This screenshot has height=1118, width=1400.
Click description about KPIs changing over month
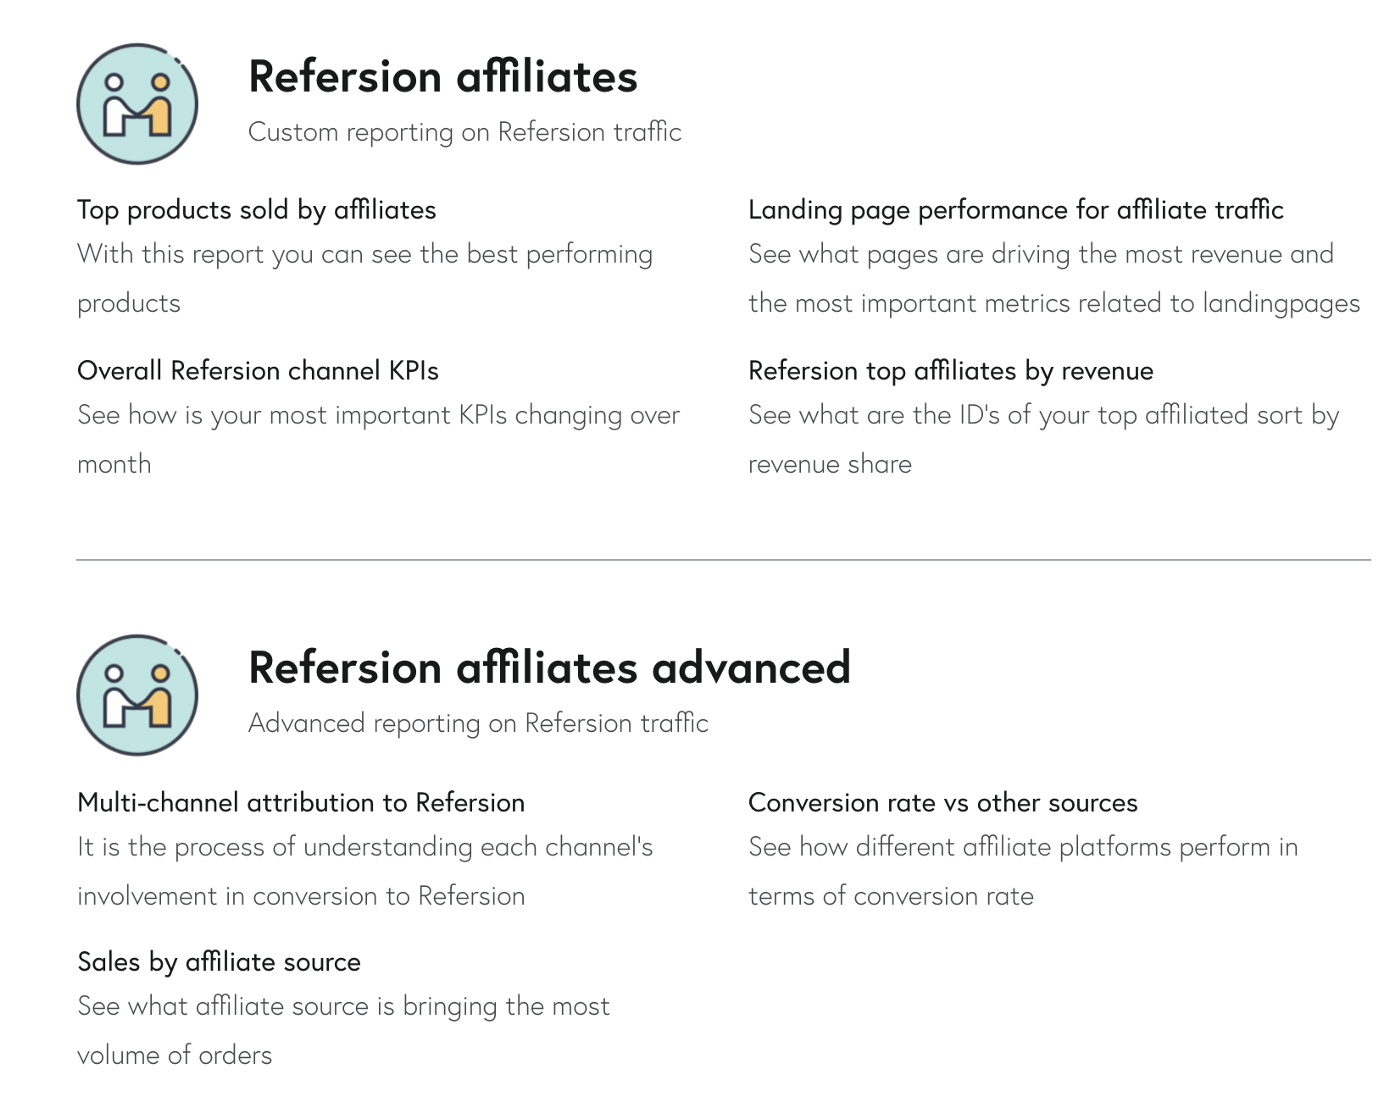click(x=379, y=440)
